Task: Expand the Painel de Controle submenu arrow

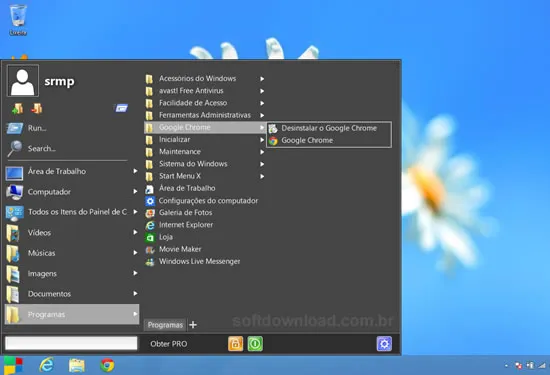Action: click(135, 212)
